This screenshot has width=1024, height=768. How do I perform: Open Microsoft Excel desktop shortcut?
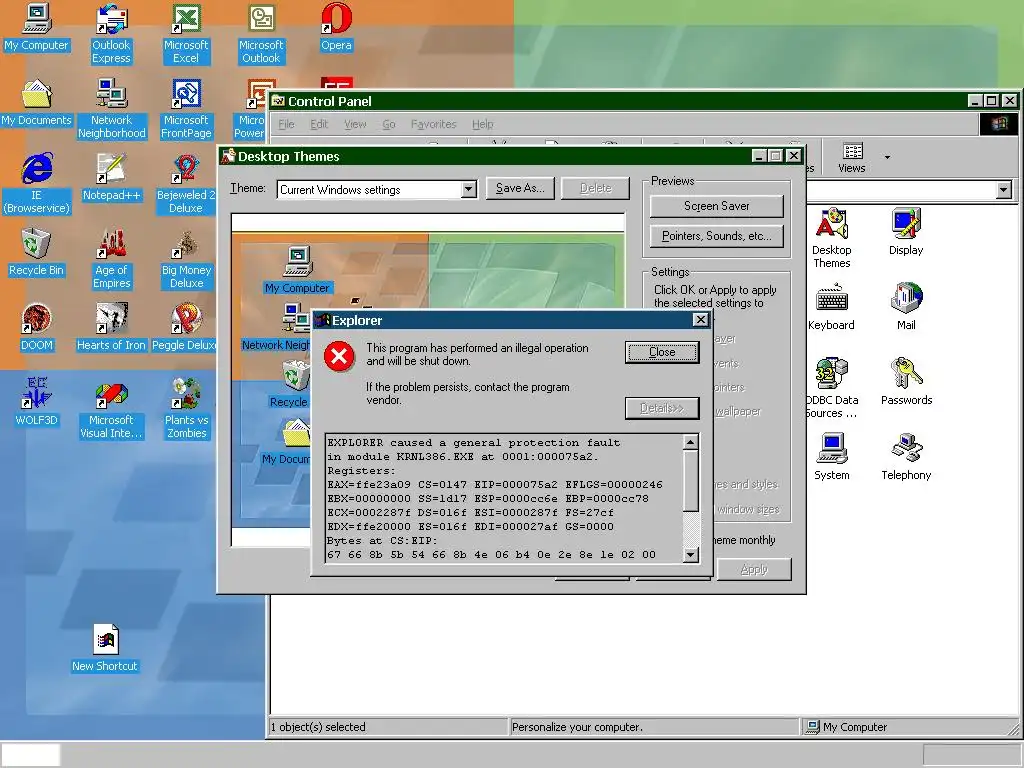point(186,34)
